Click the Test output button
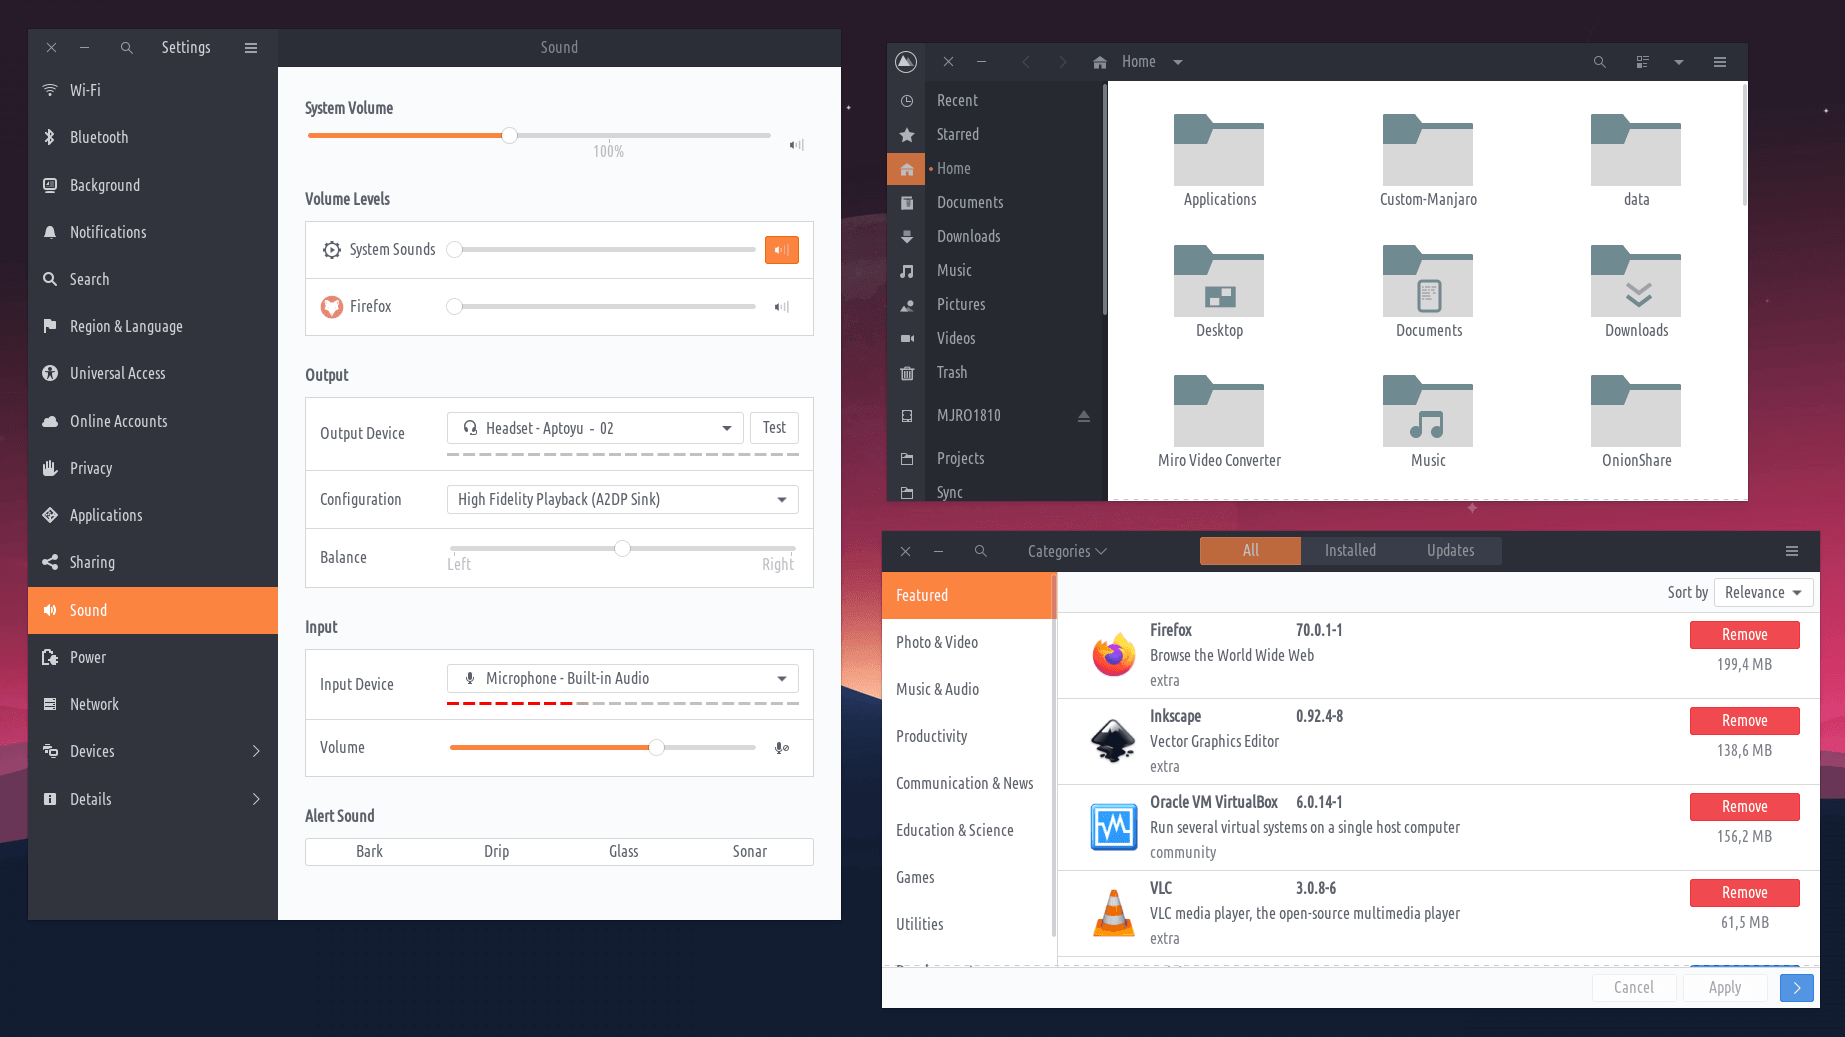Viewport: 1845px width, 1037px height. pos(774,428)
